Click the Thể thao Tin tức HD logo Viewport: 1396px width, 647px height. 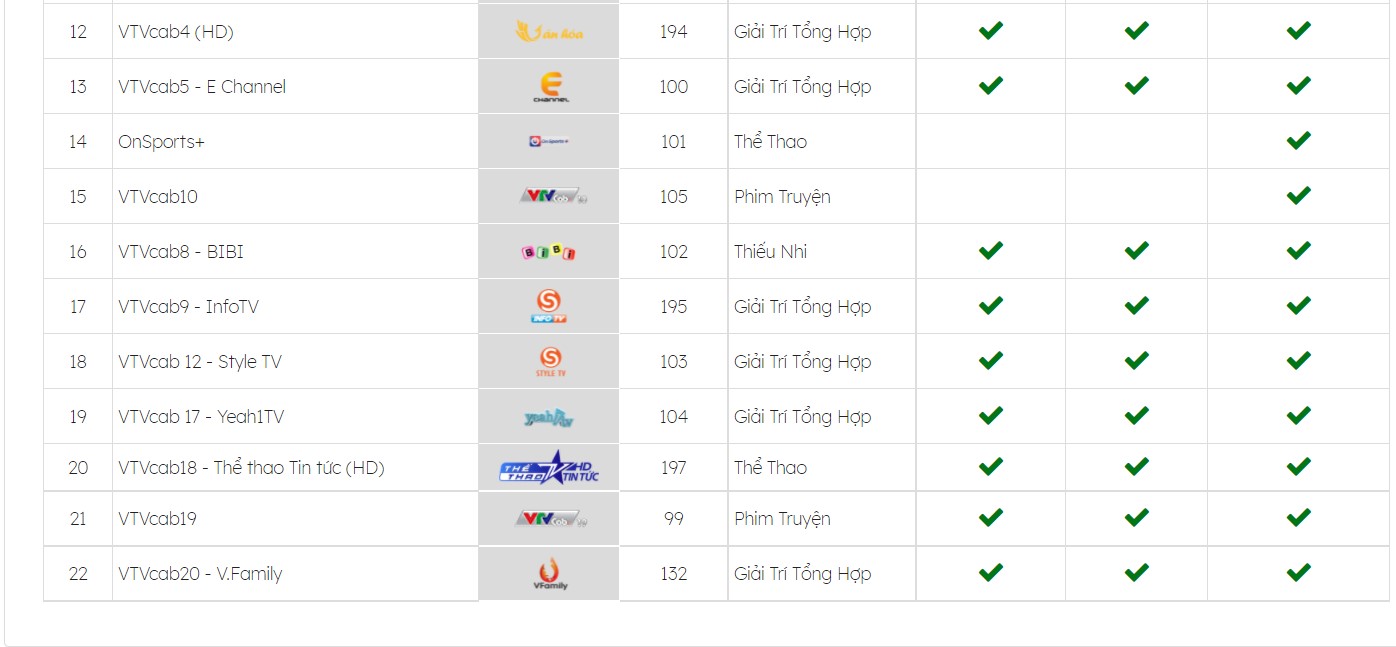[x=549, y=467]
